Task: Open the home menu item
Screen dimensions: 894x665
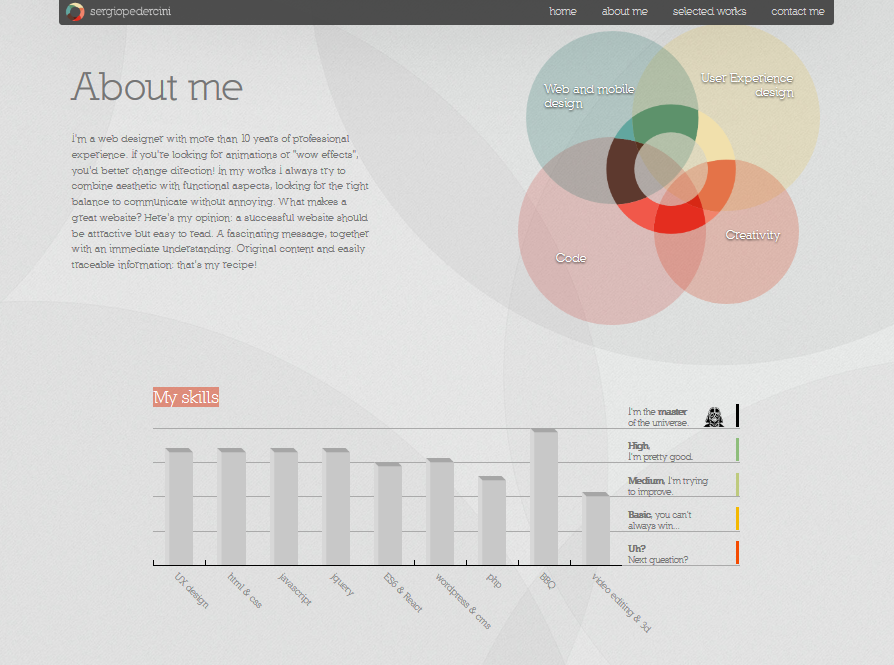Action: pos(563,11)
